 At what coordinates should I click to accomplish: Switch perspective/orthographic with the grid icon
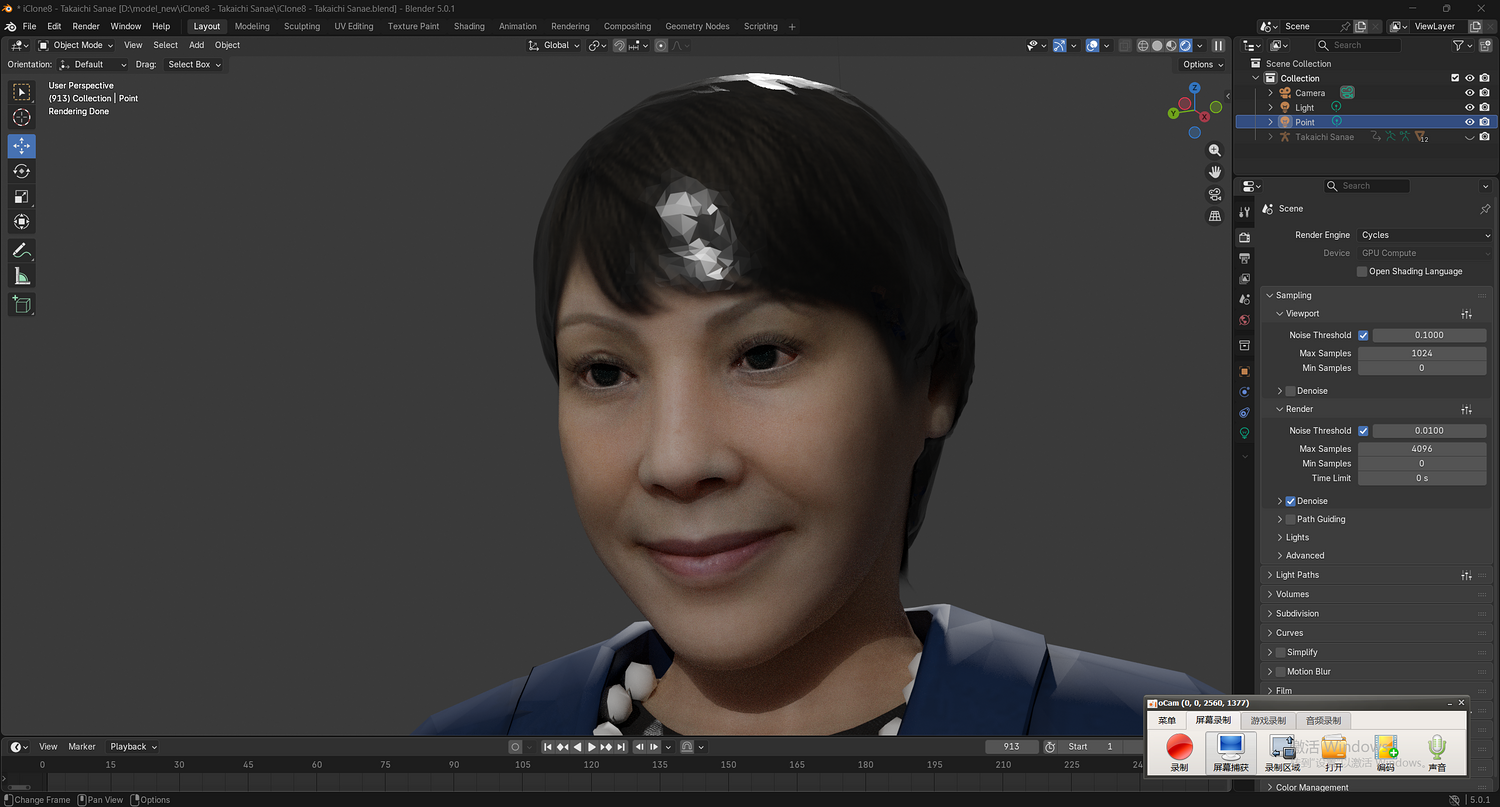(x=1215, y=216)
